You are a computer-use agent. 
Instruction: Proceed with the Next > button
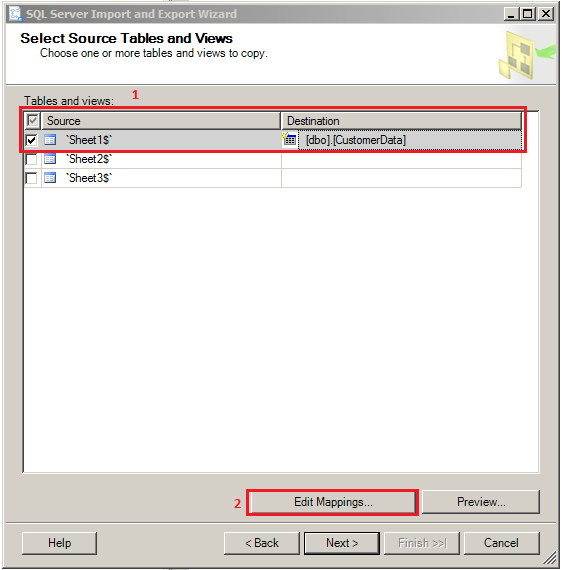[342, 543]
